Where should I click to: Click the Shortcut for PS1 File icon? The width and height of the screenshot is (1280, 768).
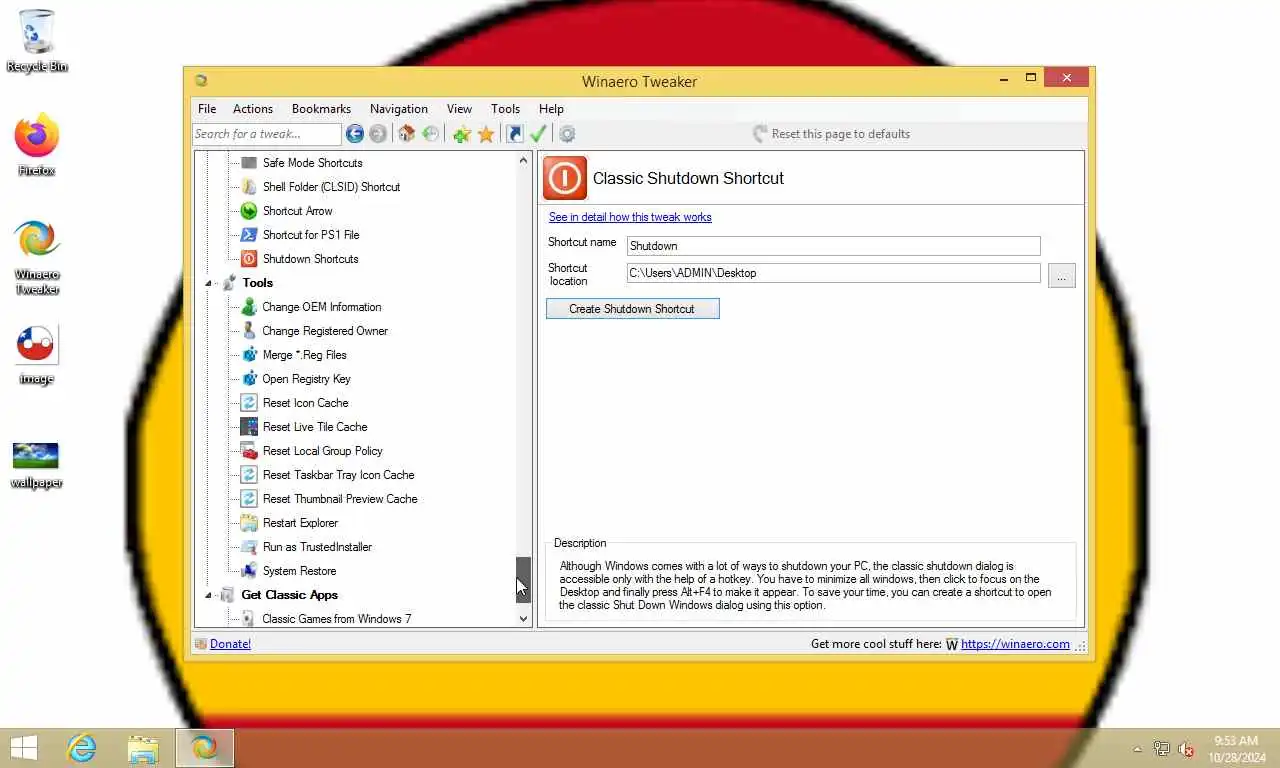249,235
